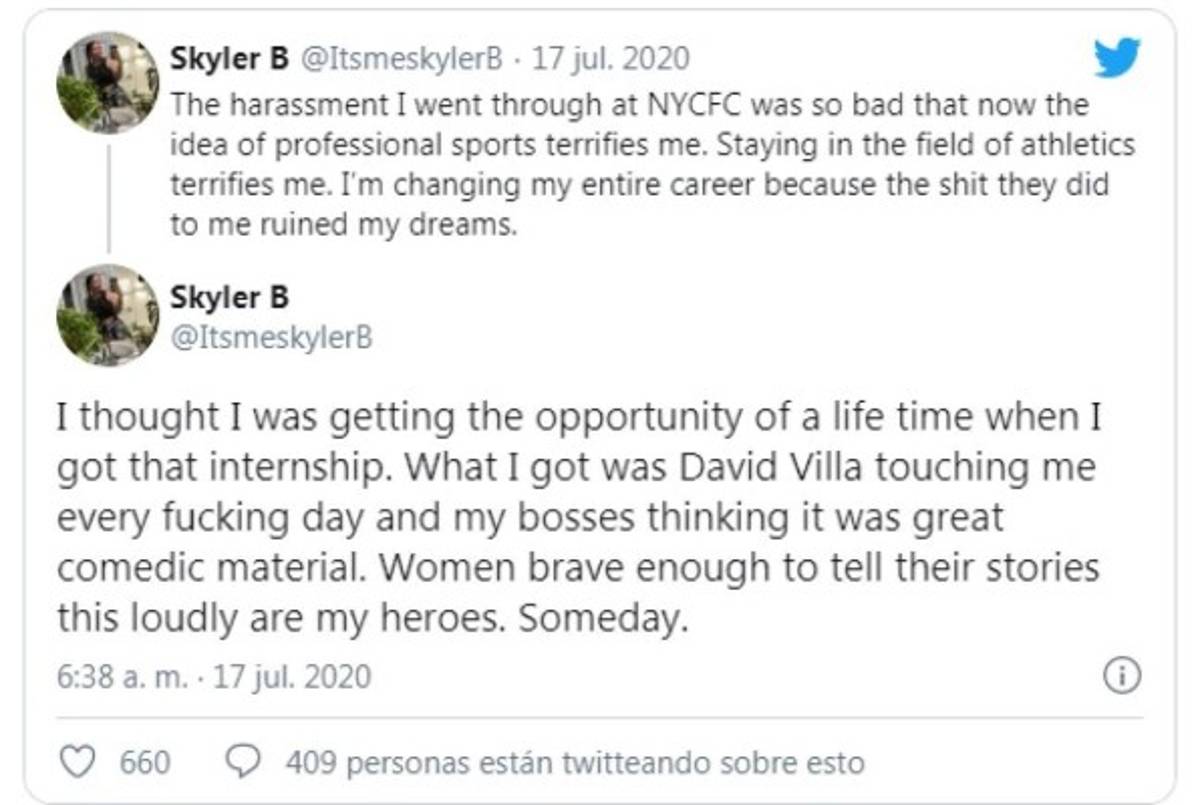This screenshot has height=805, width=1200.
Task: Like the tweet with the heart icon
Action: (76, 762)
